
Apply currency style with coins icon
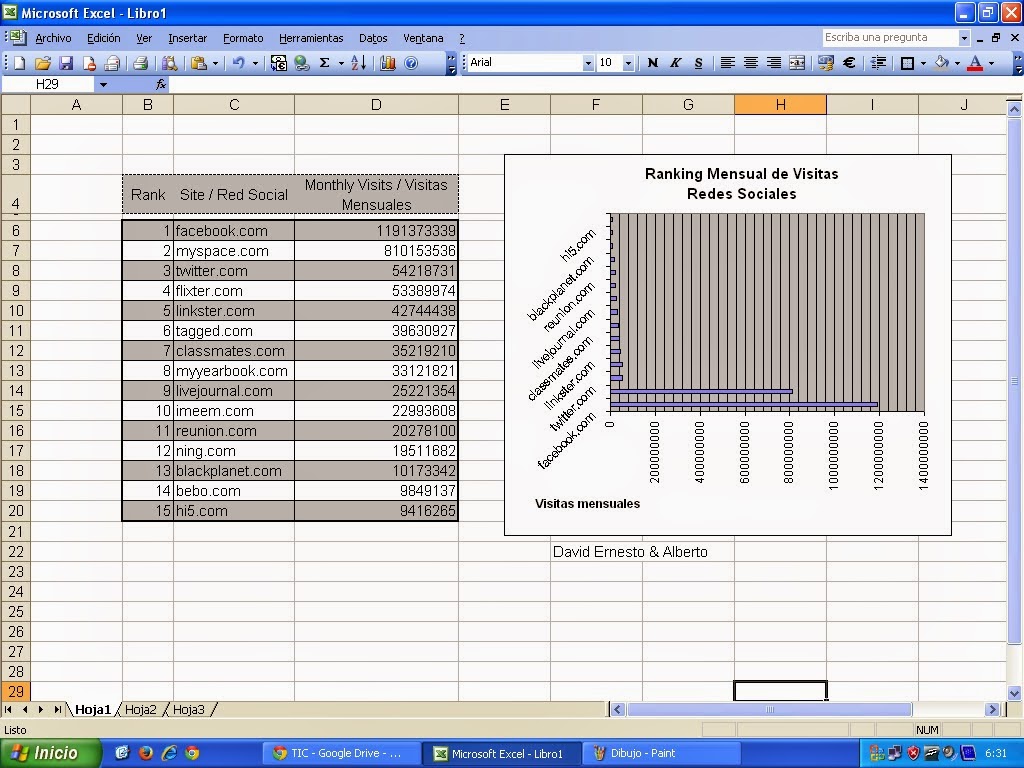click(825, 63)
